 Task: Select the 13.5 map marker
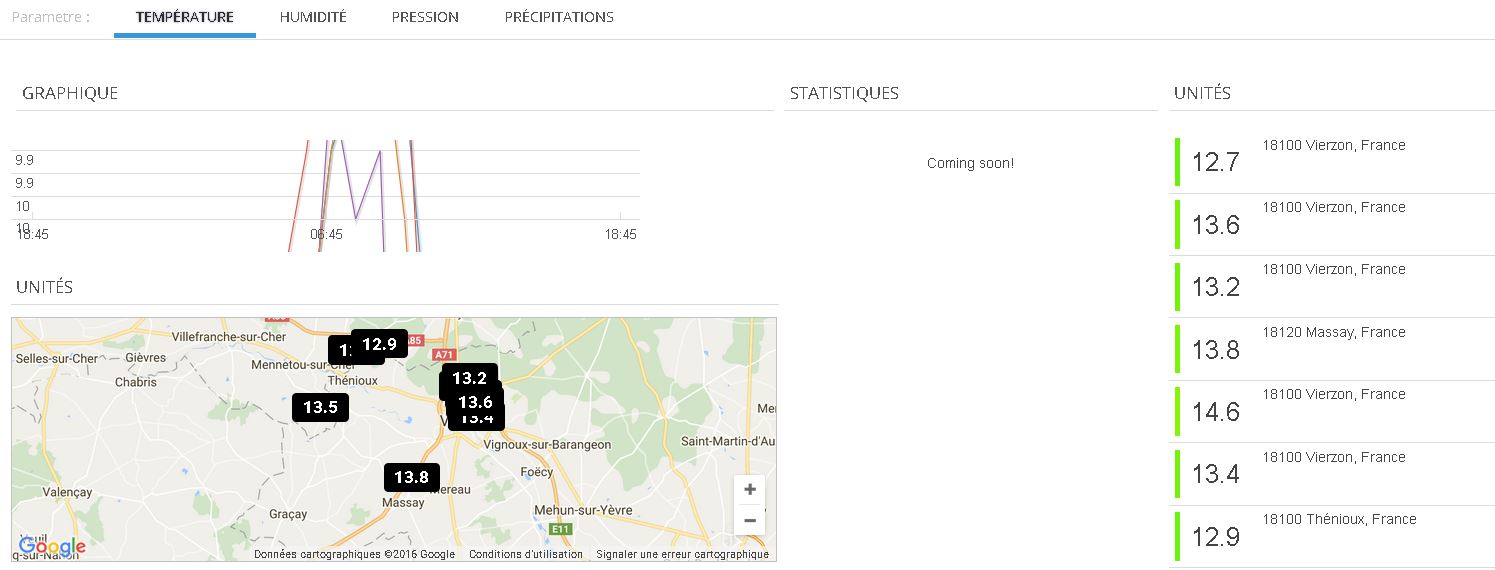click(320, 407)
